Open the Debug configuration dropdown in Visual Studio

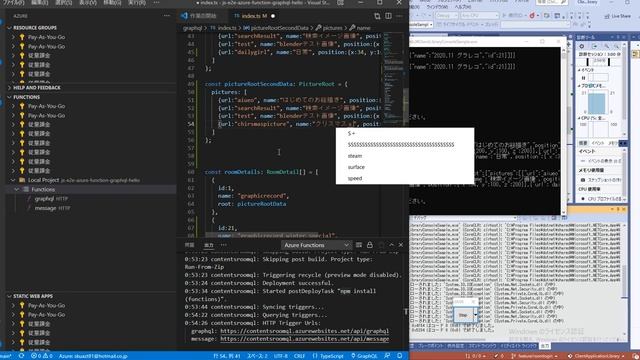click(x=446, y=16)
